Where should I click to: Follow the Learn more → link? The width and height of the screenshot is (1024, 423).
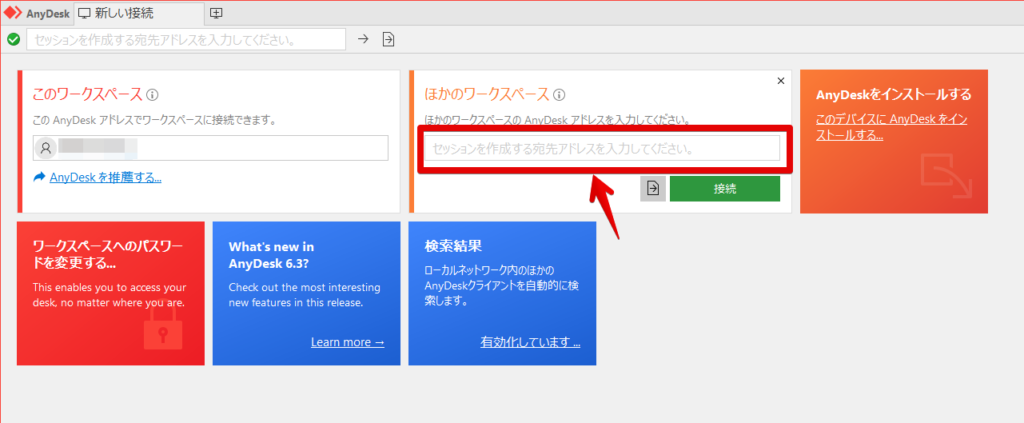click(347, 342)
